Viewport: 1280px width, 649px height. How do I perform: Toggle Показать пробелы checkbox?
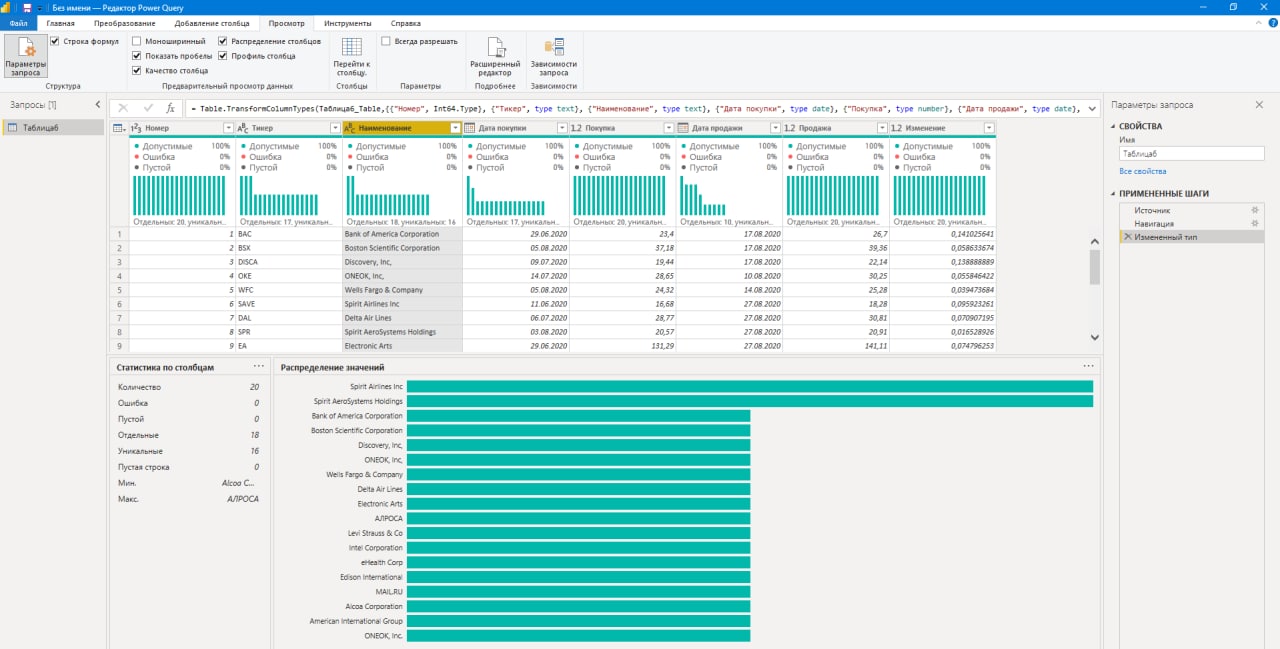coord(137,56)
